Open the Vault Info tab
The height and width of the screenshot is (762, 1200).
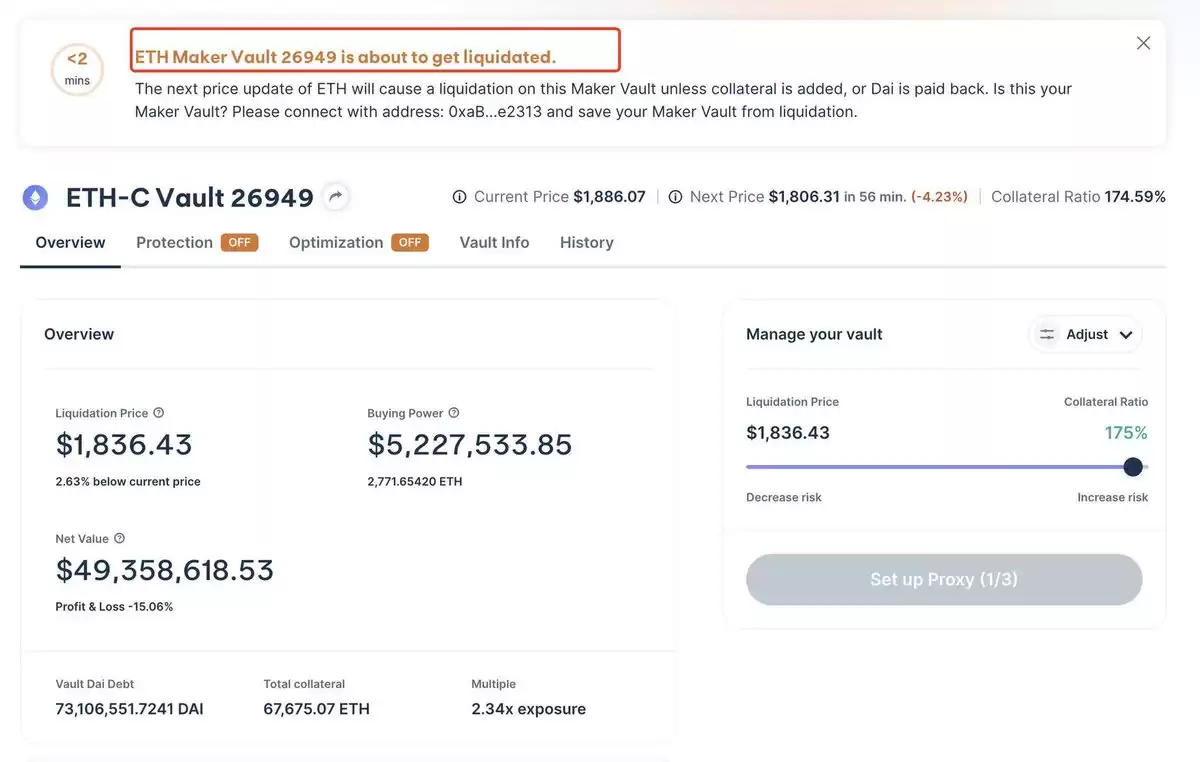click(494, 243)
